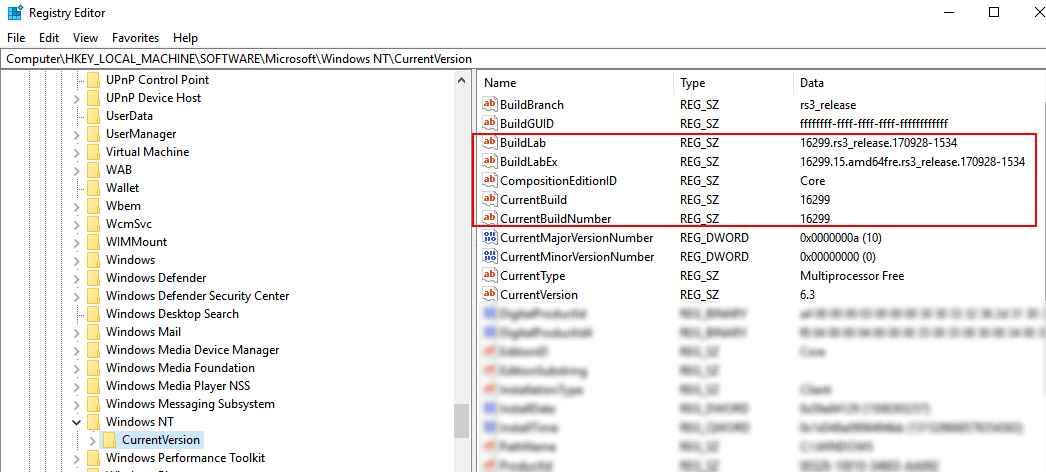Expand the WcmSvc key
The image size is (1046, 472).
(76, 224)
